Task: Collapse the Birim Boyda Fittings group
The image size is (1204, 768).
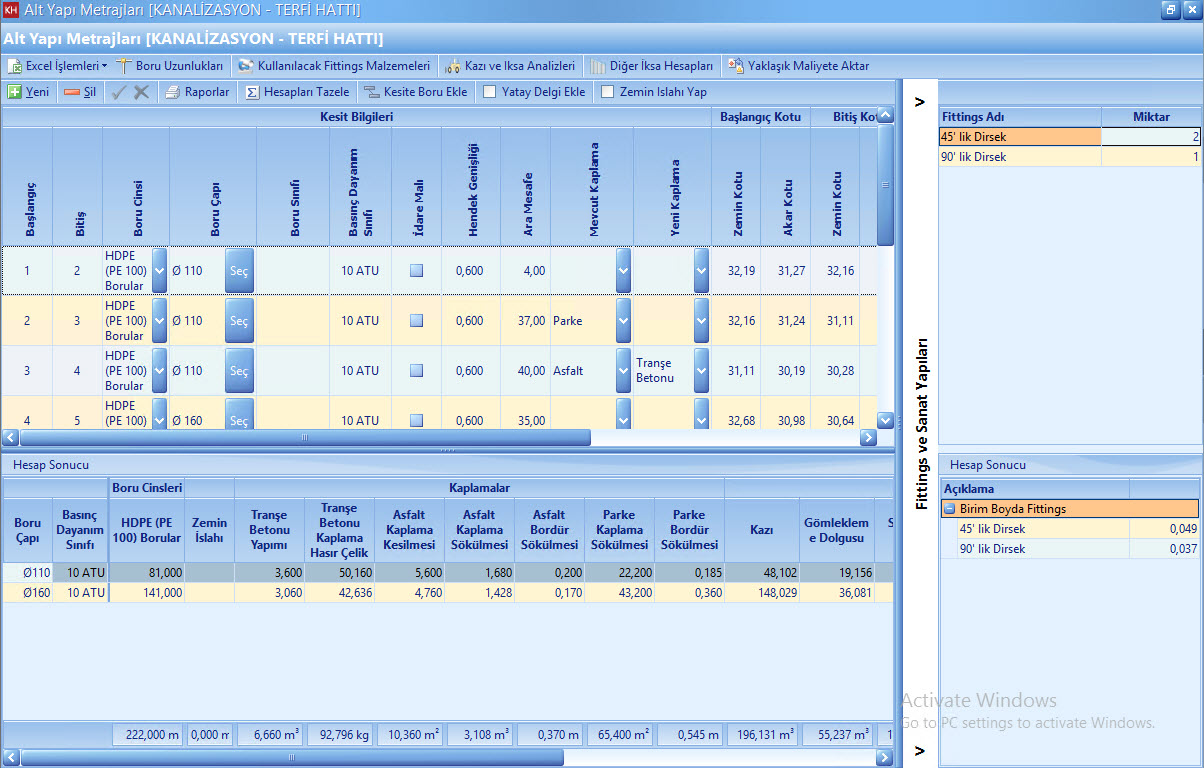Action: [x=949, y=509]
